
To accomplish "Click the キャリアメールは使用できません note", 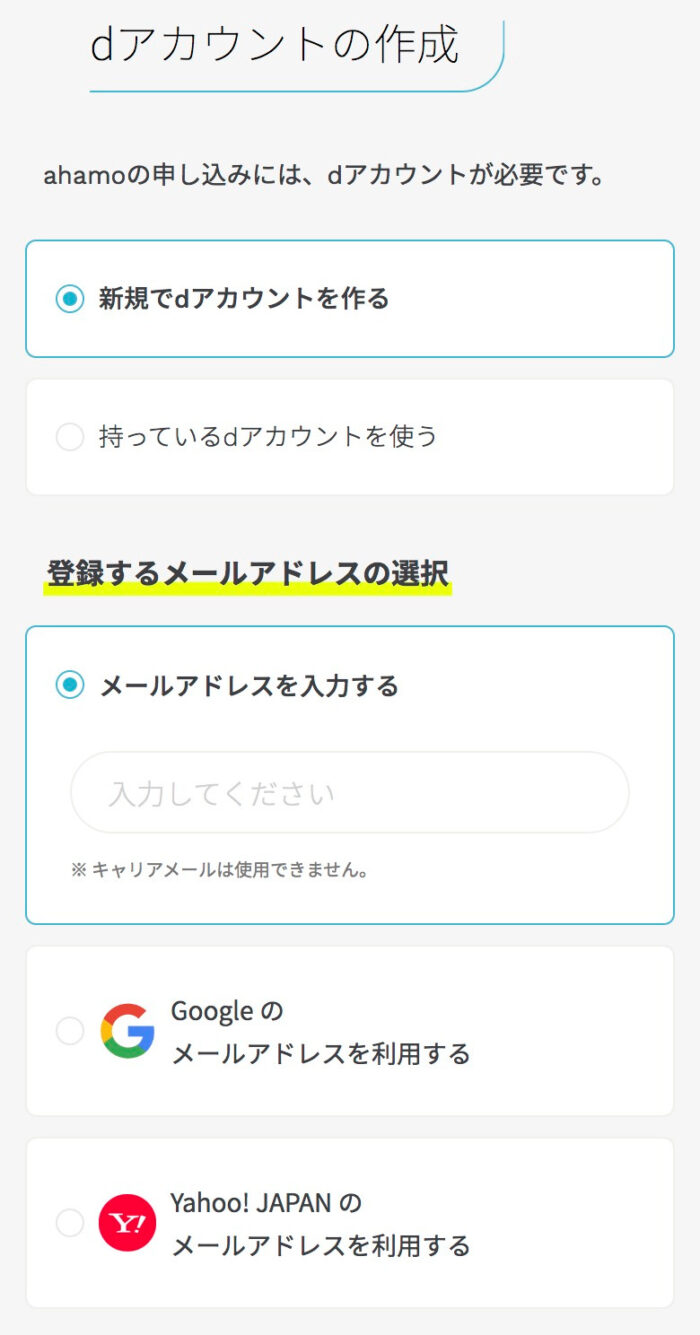I will coord(230,870).
